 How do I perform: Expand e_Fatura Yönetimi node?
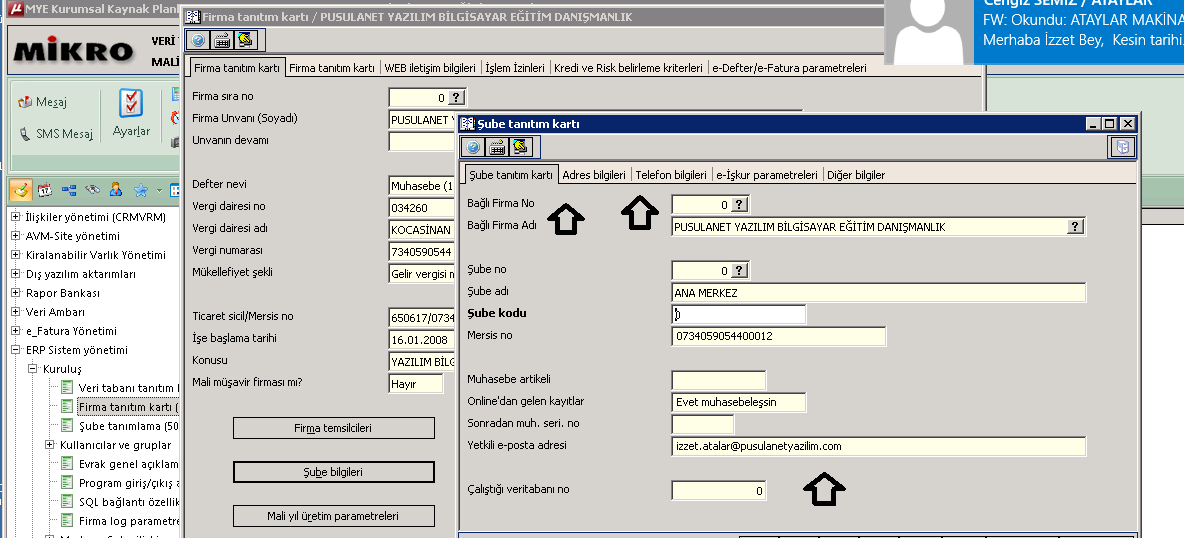[15, 330]
